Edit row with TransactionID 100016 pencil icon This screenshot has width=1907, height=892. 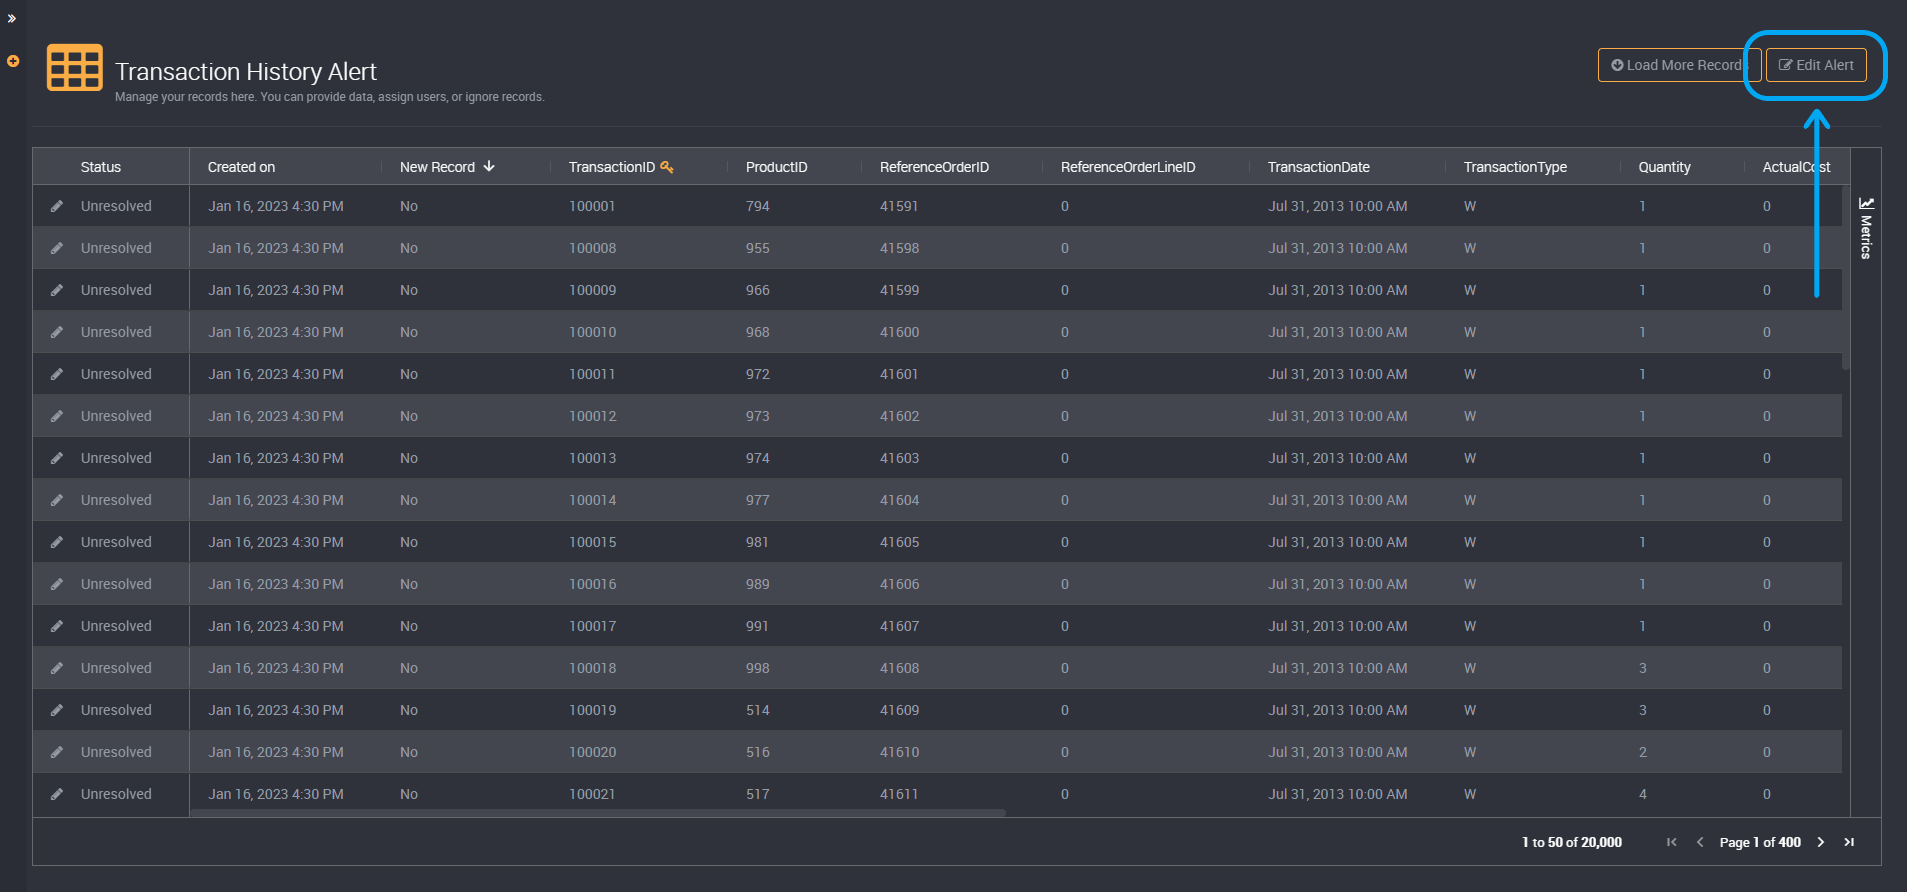pos(57,584)
